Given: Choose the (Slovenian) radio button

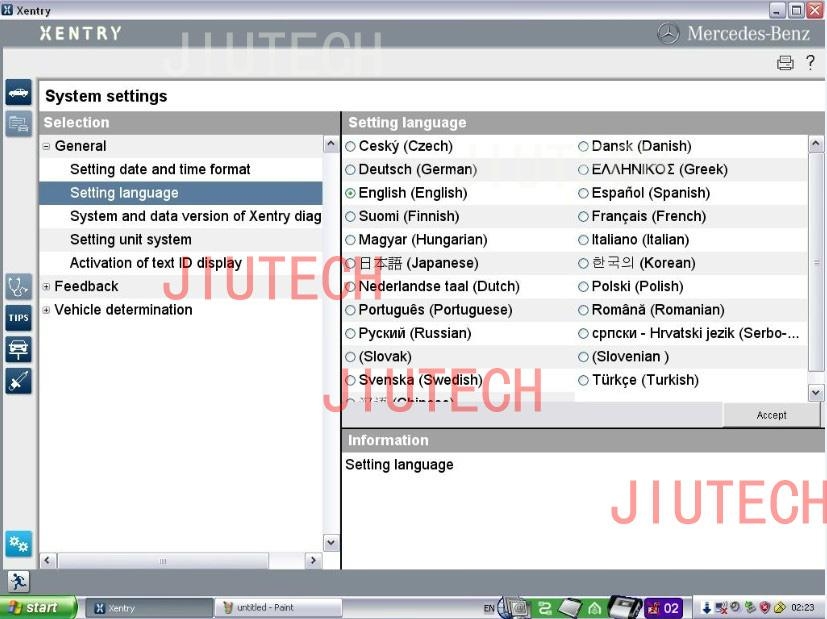Looking at the screenshot, I should tap(583, 357).
